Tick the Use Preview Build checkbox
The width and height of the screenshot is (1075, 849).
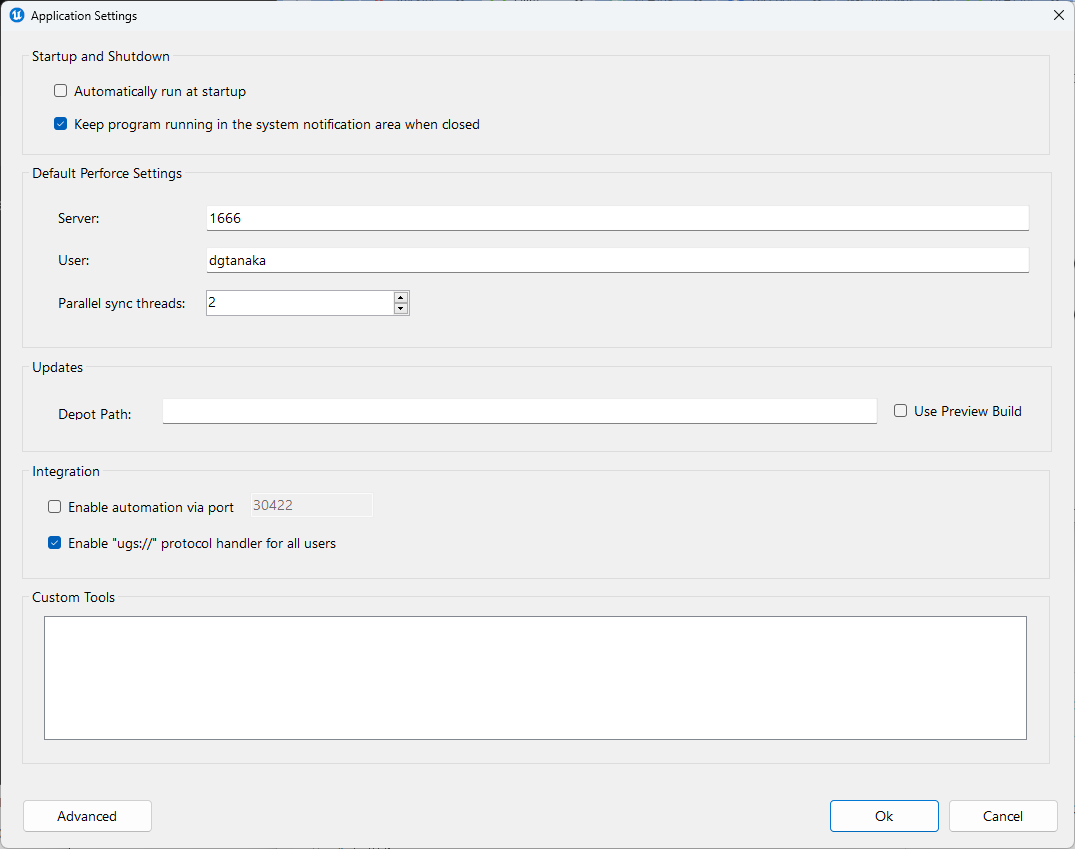pos(901,411)
